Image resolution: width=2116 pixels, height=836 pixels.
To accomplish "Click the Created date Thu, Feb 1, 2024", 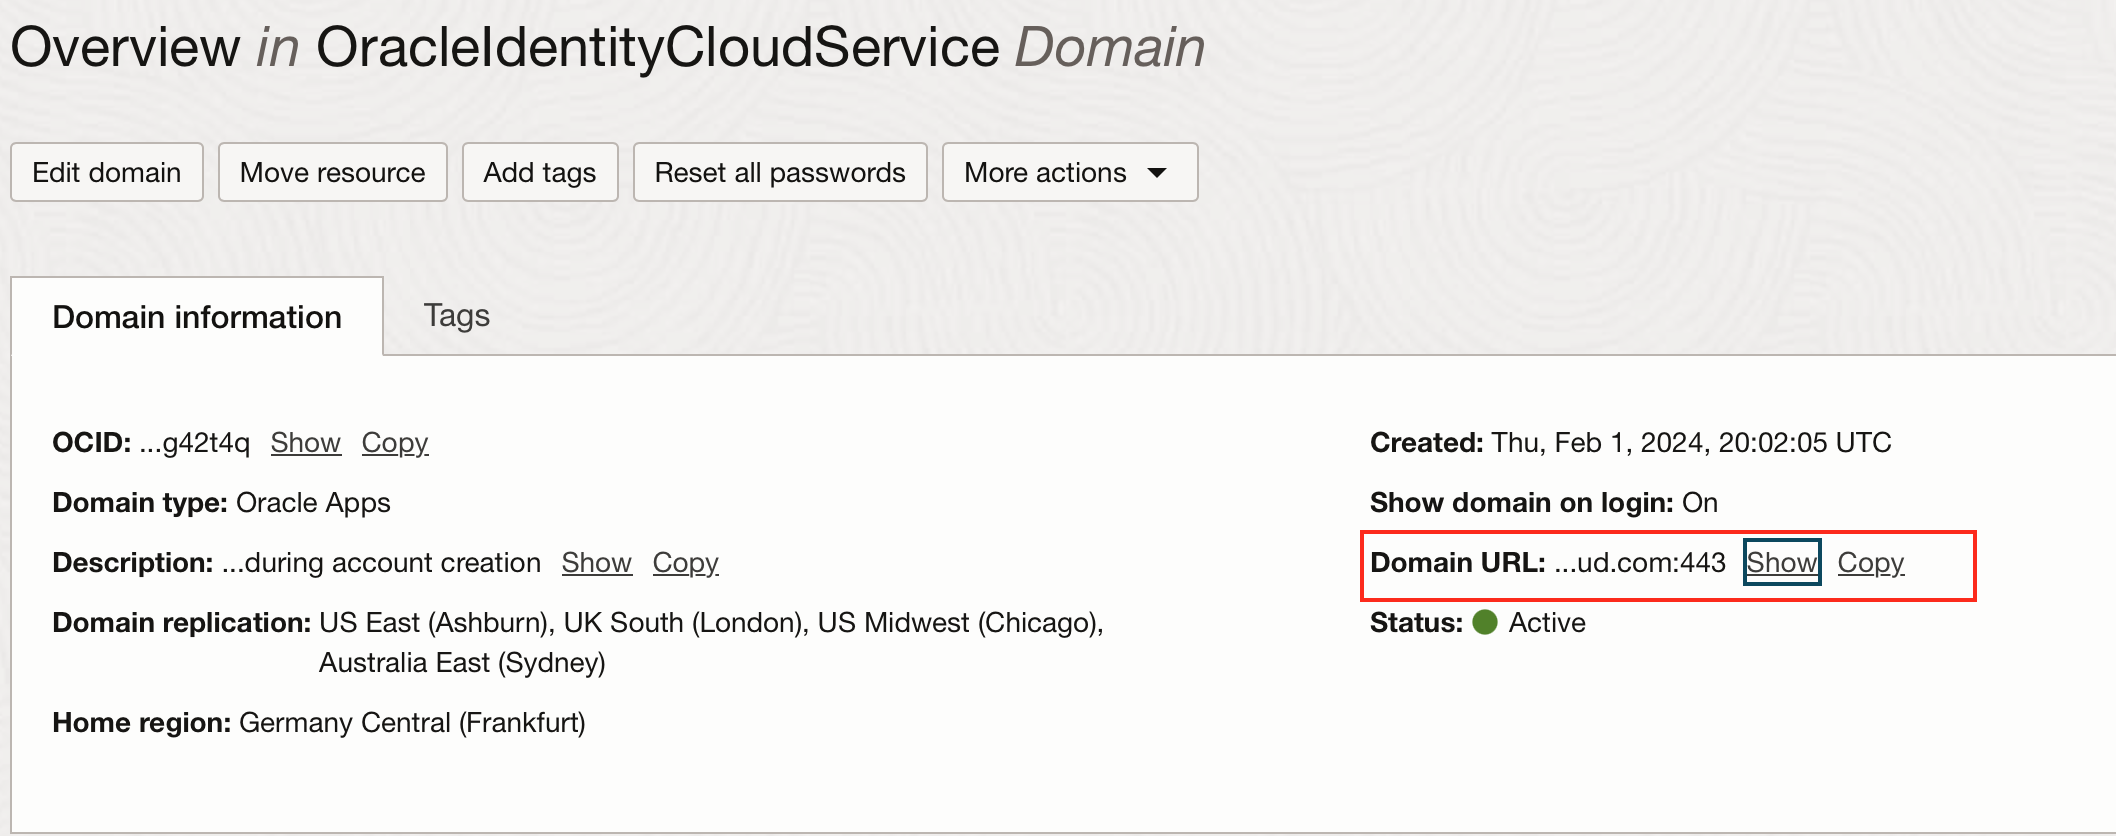I will point(1691,442).
